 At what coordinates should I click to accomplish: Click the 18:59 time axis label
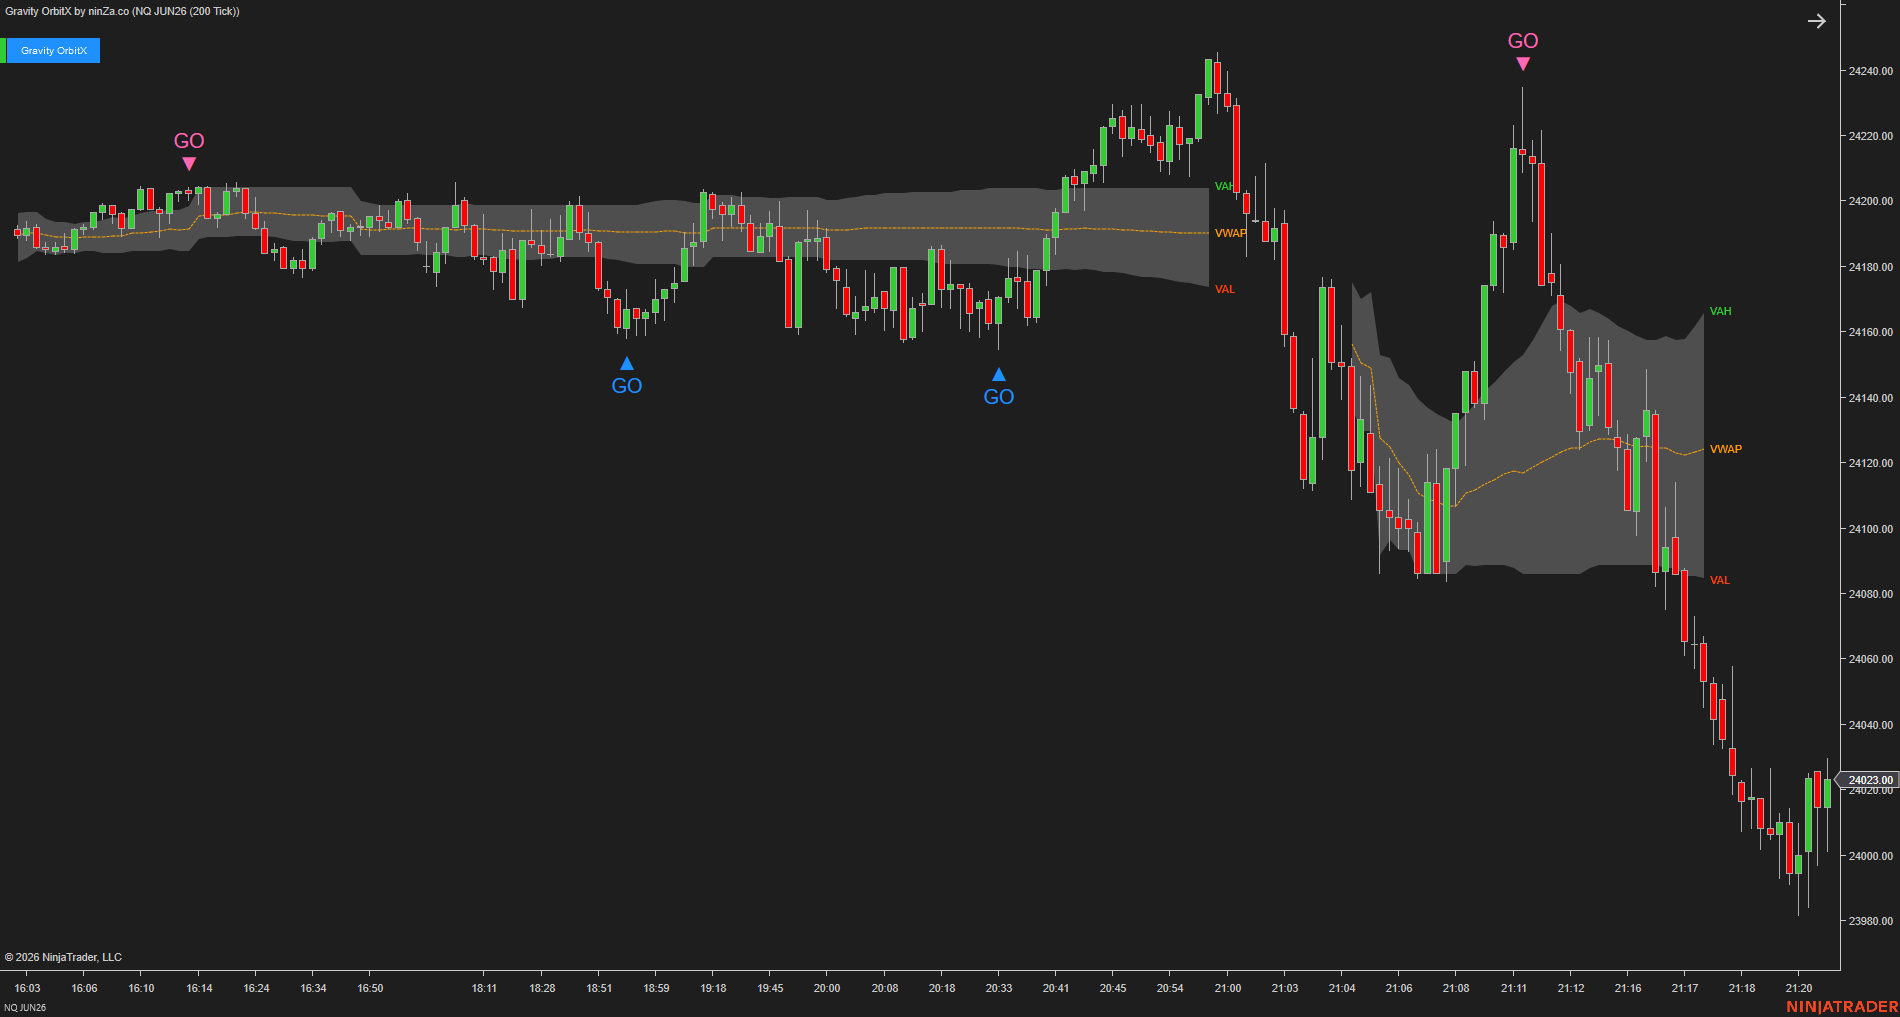656,988
